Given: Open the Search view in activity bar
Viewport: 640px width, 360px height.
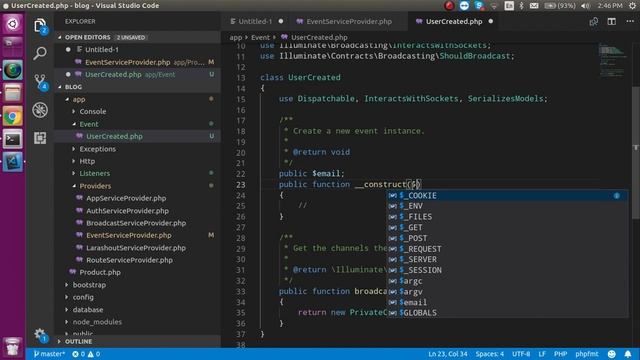Looking at the screenshot, I should (40, 53).
